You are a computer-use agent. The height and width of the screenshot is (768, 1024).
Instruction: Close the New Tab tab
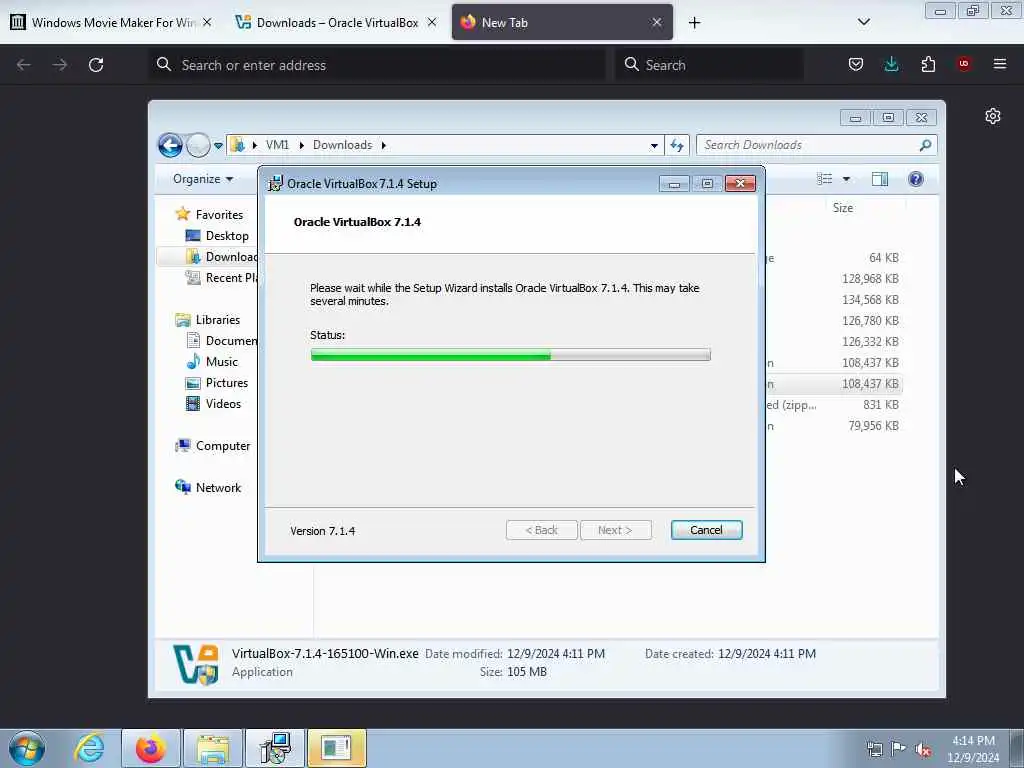(657, 22)
